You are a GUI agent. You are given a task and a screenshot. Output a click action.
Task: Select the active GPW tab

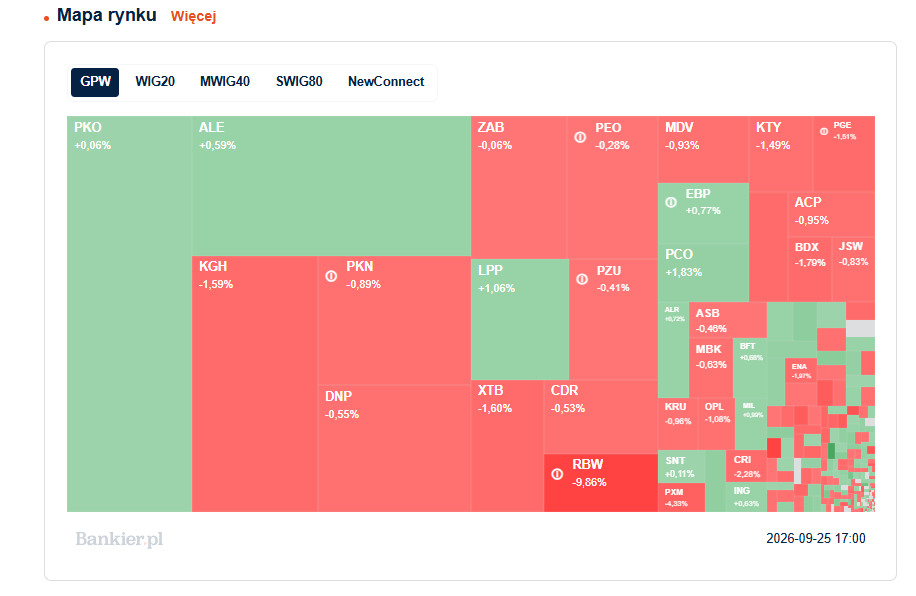pyautogui.click(x=95, y=82)
